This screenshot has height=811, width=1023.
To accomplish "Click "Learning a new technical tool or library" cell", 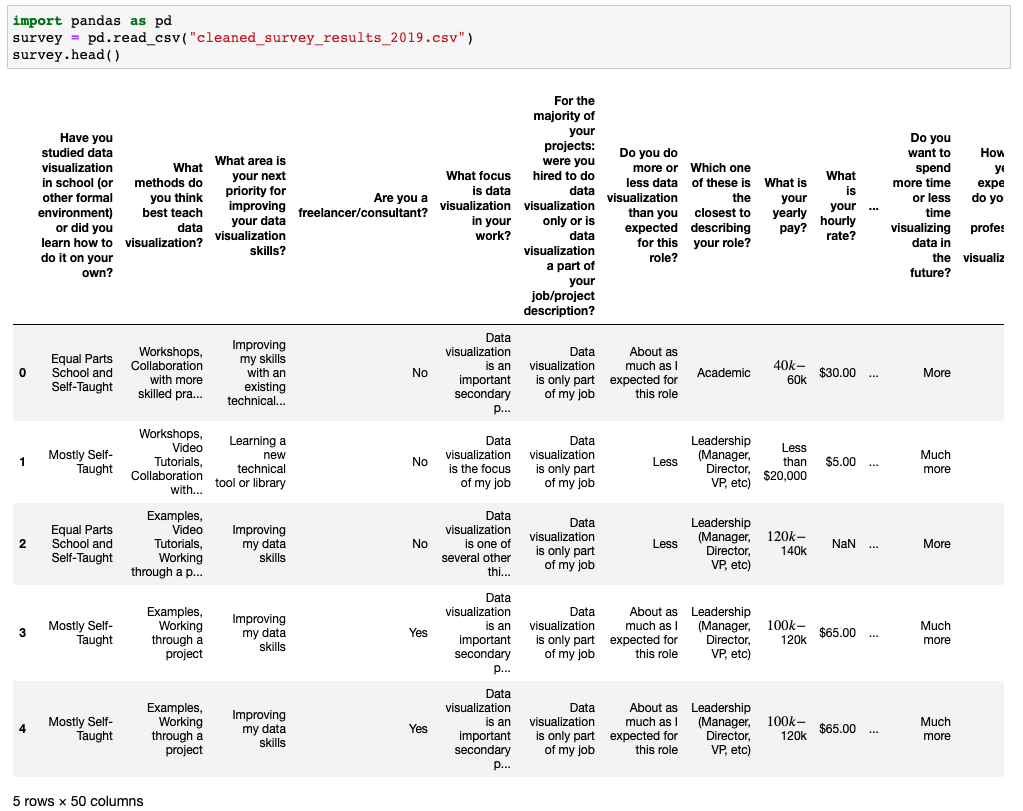I will [x=252, y=462].
